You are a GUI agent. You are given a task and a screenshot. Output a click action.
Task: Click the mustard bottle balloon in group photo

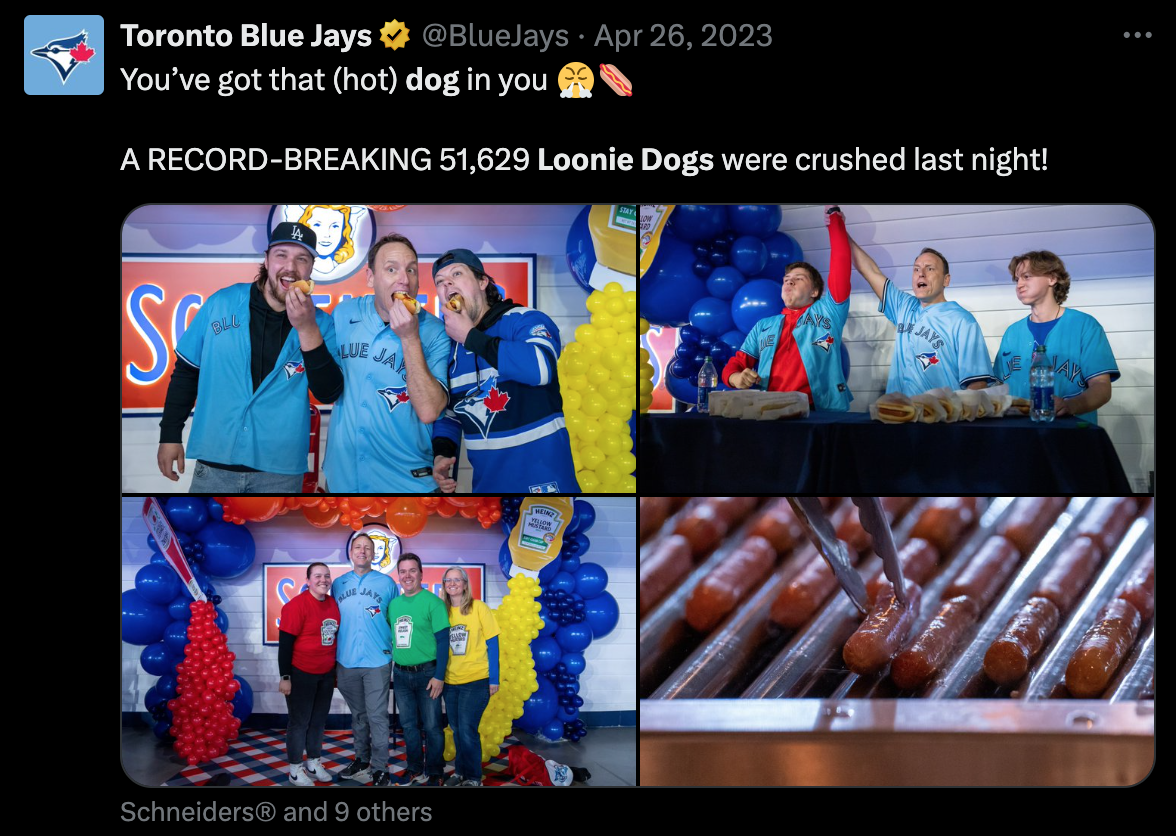point(539,532)
